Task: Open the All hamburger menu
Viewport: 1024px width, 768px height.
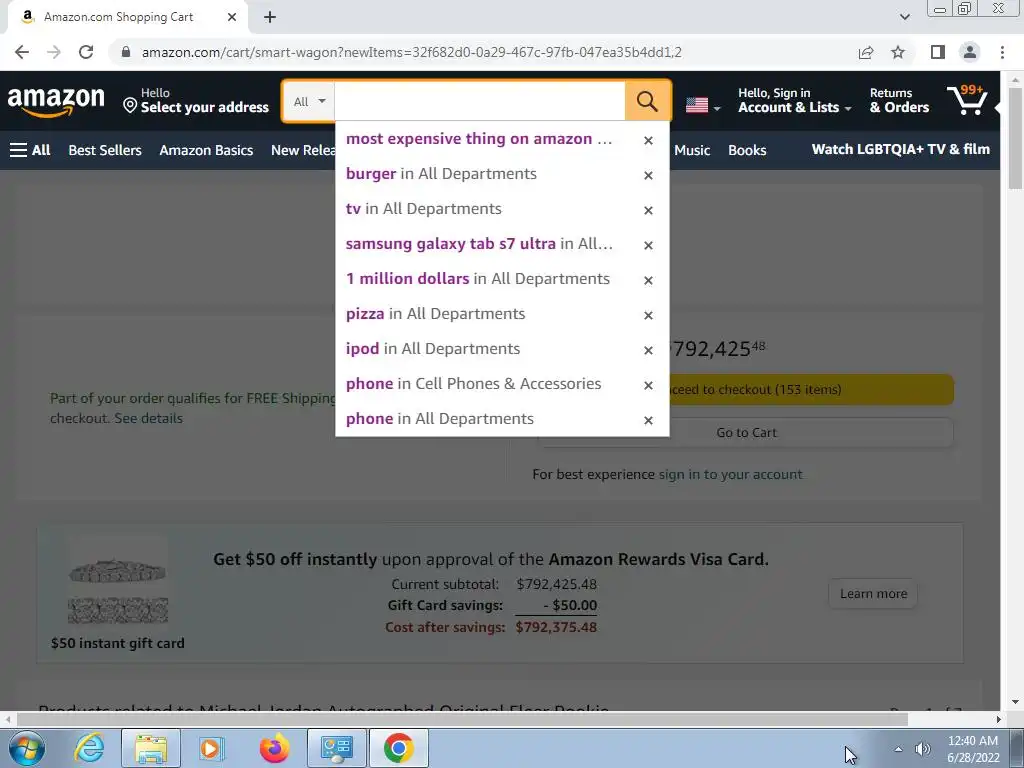Action: (30, 150)
